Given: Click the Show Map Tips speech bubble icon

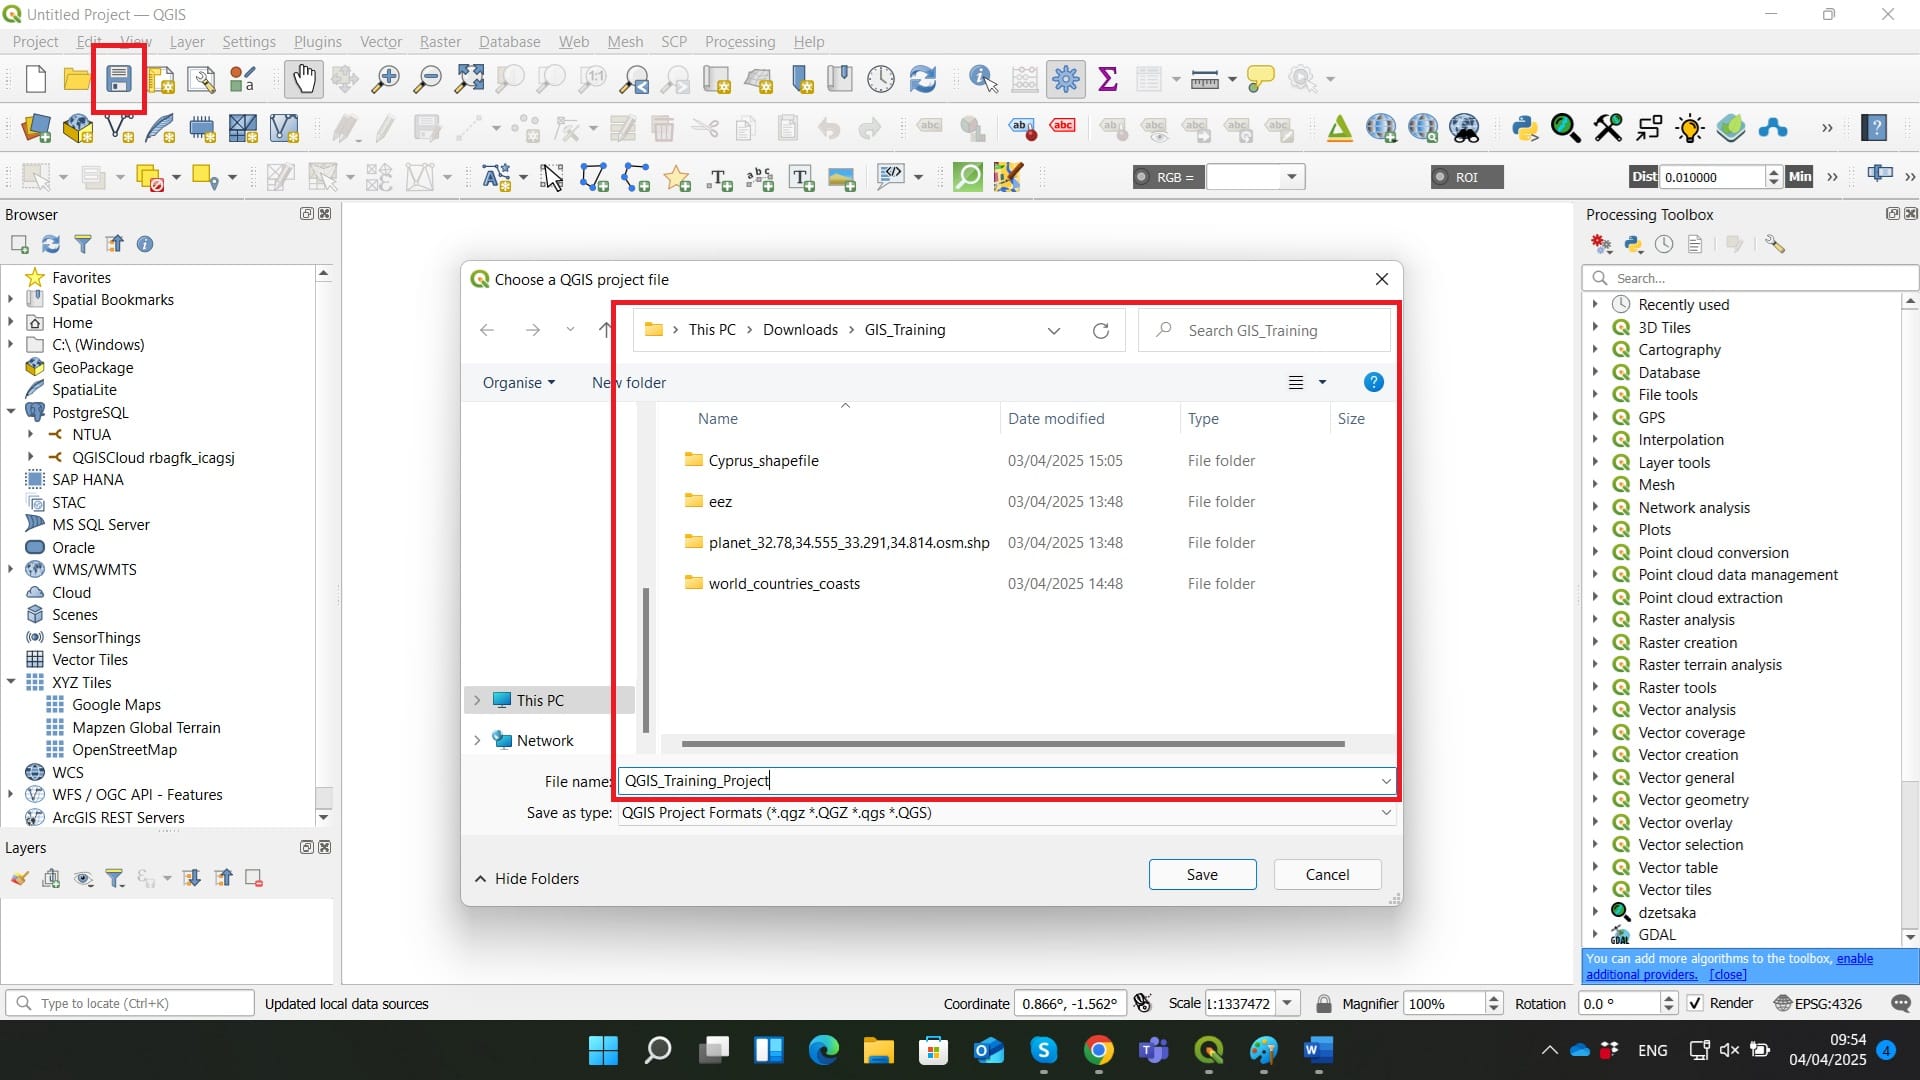Looking at the screenshot, I should pos(1261,79).
